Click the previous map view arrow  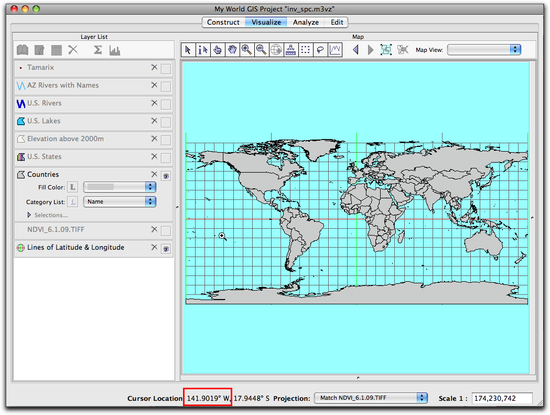click(x=356, y=50)
